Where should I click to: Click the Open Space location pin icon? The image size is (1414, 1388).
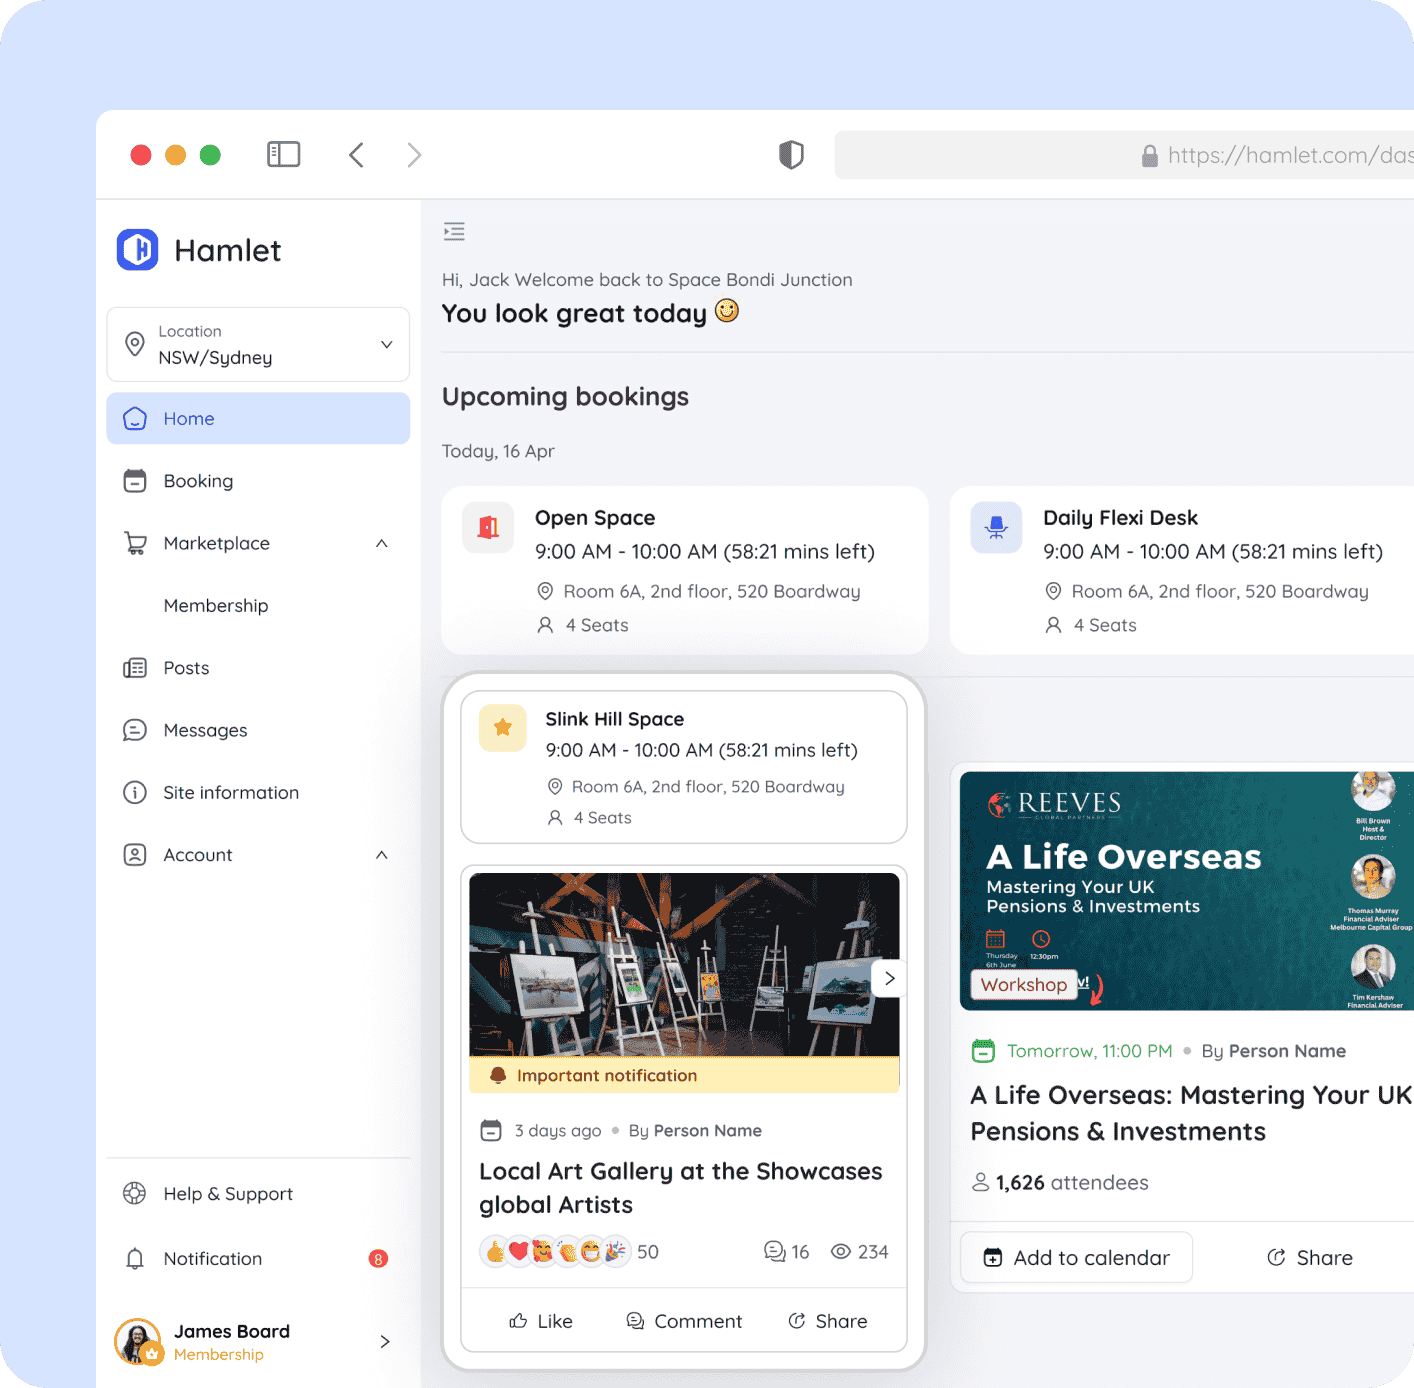[x=545, y=592]
